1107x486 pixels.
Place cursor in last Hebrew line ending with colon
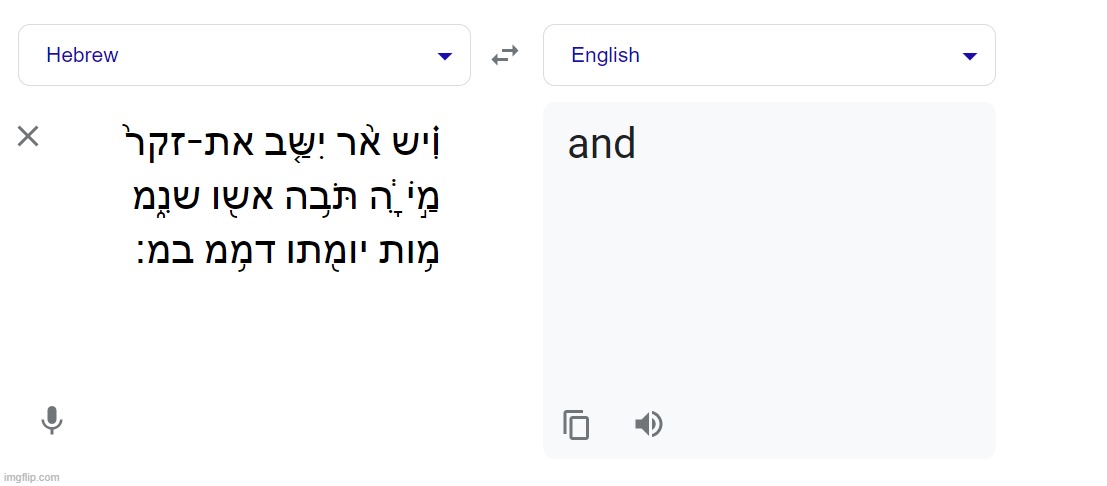pyautogui.click(x=288, y=253)
